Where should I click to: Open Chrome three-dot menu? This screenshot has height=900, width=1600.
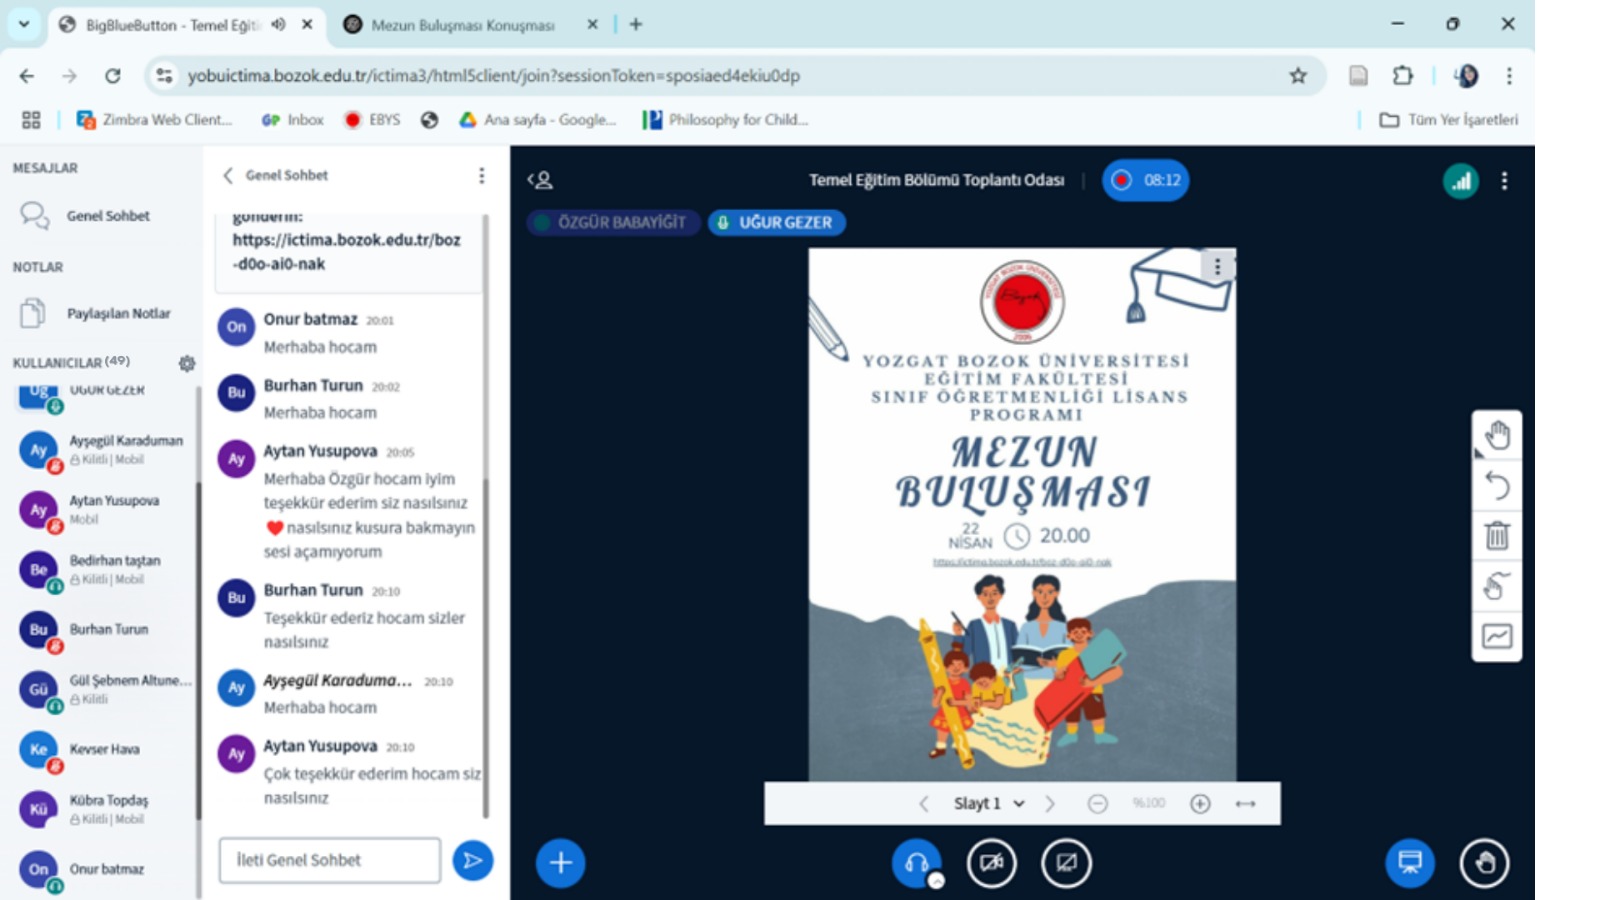coord(1509,75)
